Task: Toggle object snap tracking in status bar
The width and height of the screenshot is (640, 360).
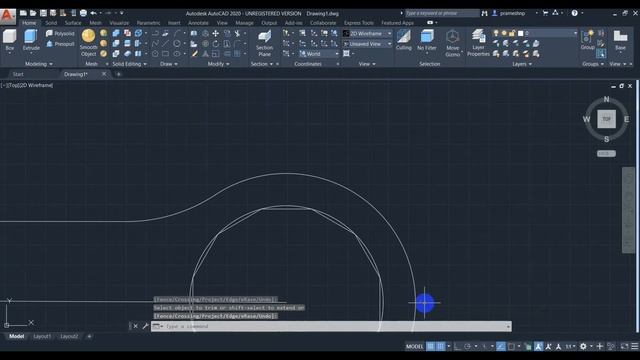Action: pyautogui.click(x=501, y=347)
